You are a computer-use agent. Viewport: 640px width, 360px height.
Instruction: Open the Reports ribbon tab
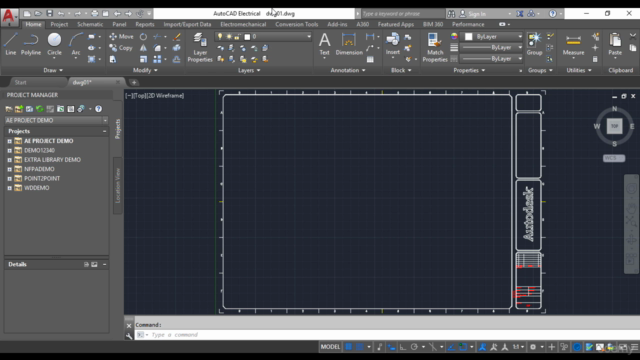[x=145, y=24]
